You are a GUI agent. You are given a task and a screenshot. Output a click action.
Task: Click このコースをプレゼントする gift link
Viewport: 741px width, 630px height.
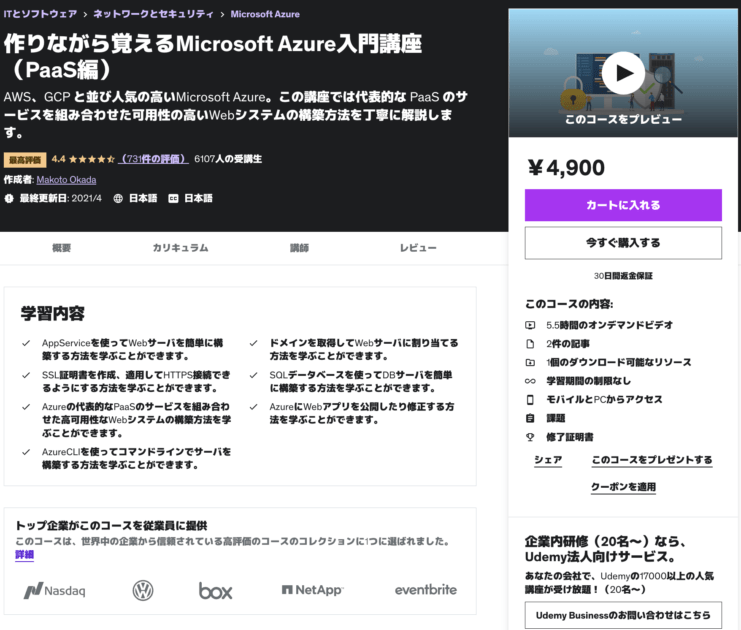click(652, 460)
